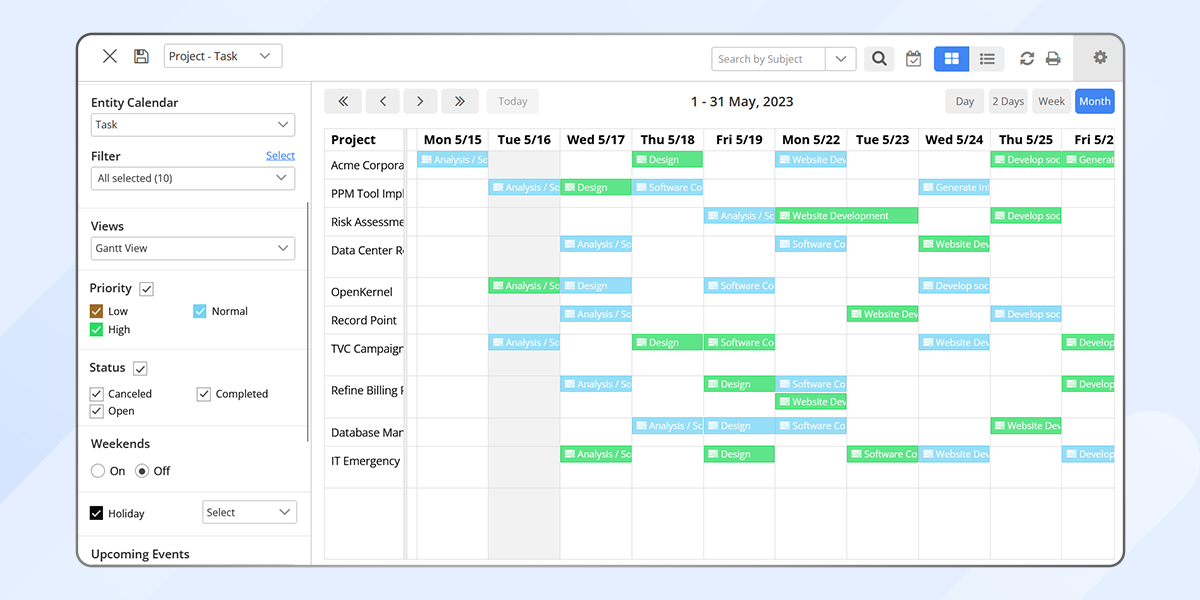Image resolution: width=1200 pixels, height=600 pixels.
Task: Open settings gear icon
Action: point(1100,57)
